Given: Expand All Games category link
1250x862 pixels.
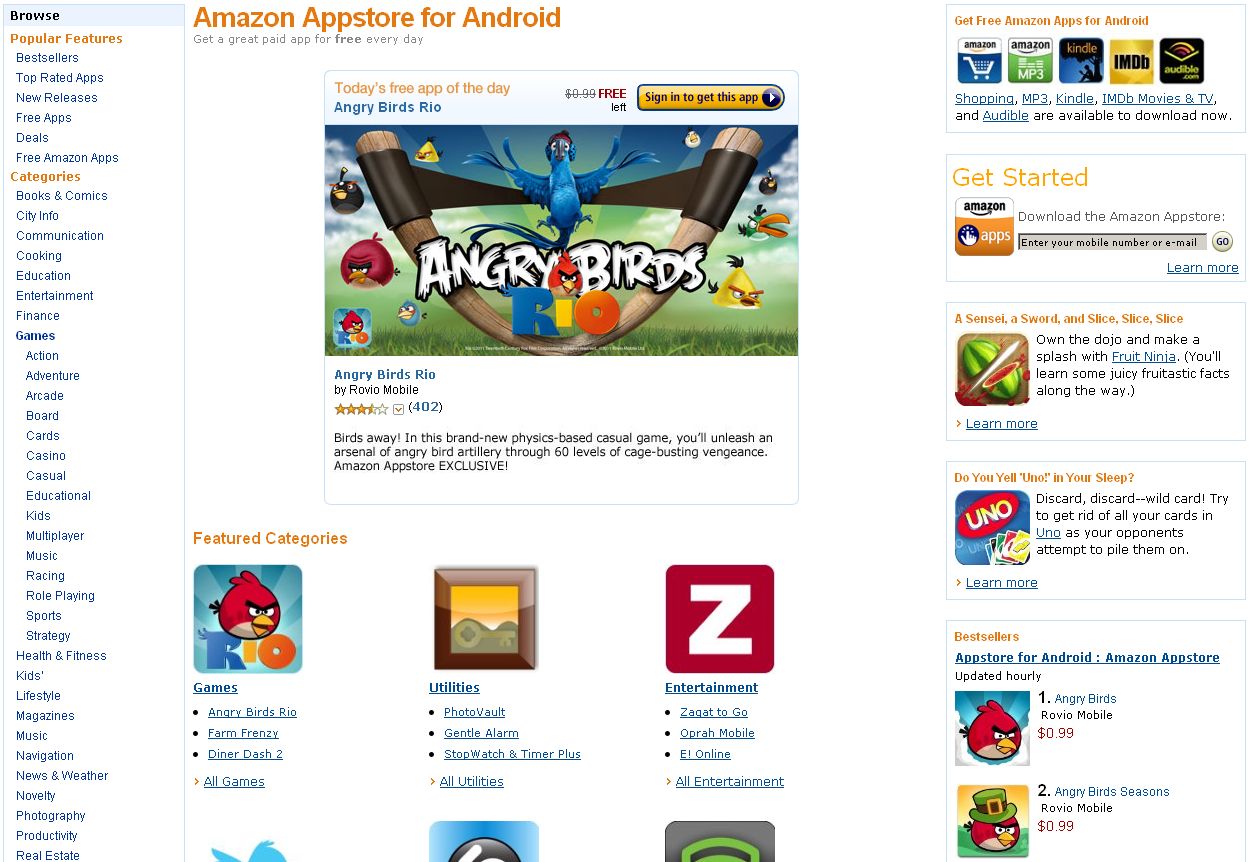Looking at the screenshot, I should coord(234,782).
